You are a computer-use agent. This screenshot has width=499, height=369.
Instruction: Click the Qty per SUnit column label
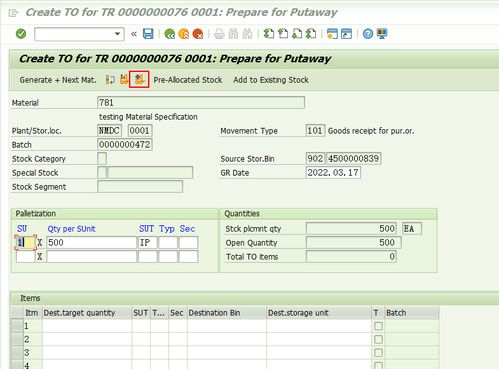click(71, 229)
